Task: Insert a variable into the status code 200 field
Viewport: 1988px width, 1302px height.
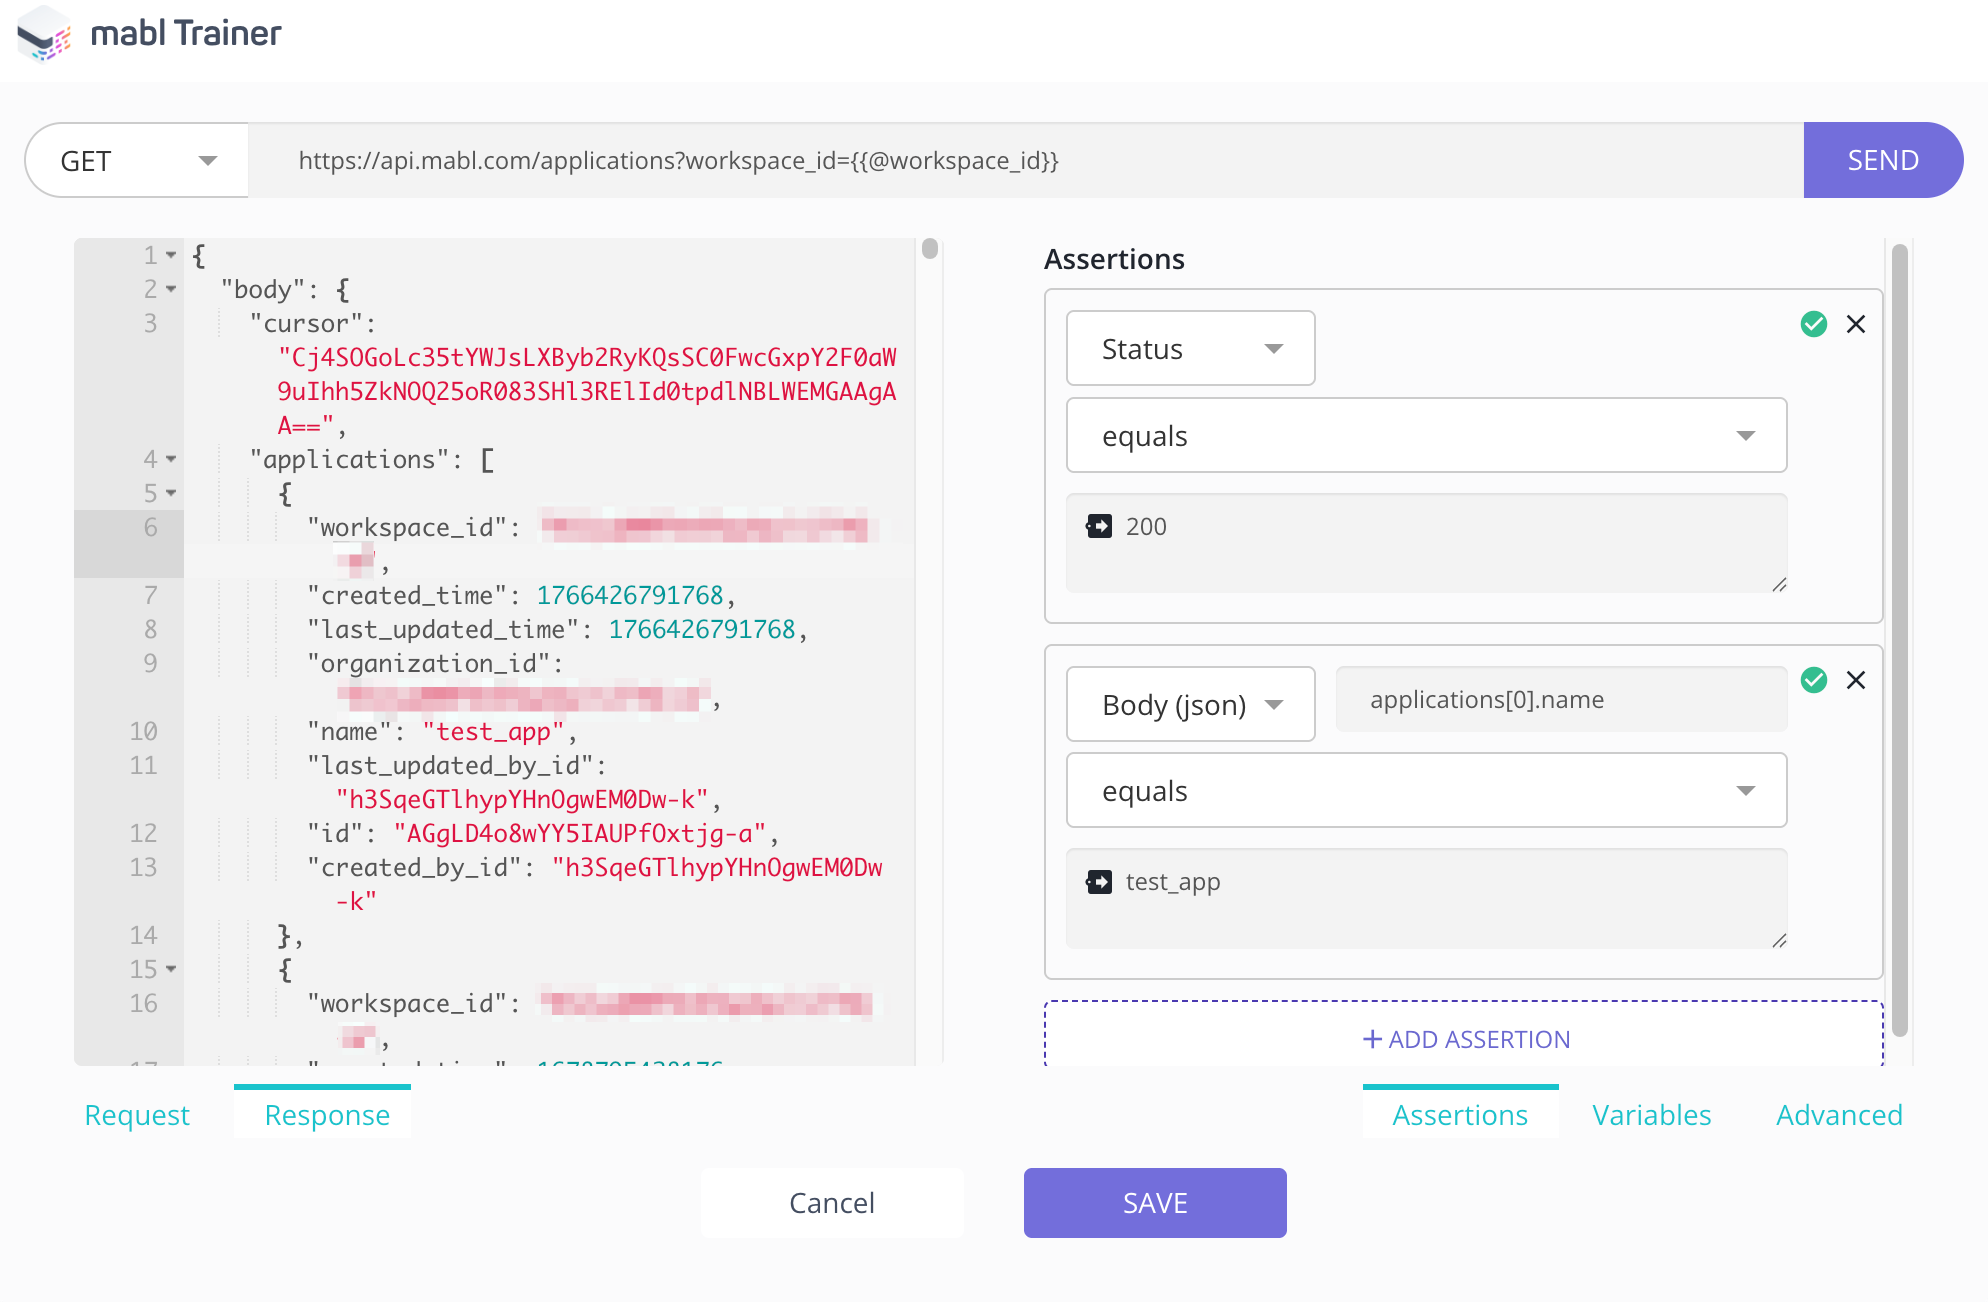Action: 1100,526
